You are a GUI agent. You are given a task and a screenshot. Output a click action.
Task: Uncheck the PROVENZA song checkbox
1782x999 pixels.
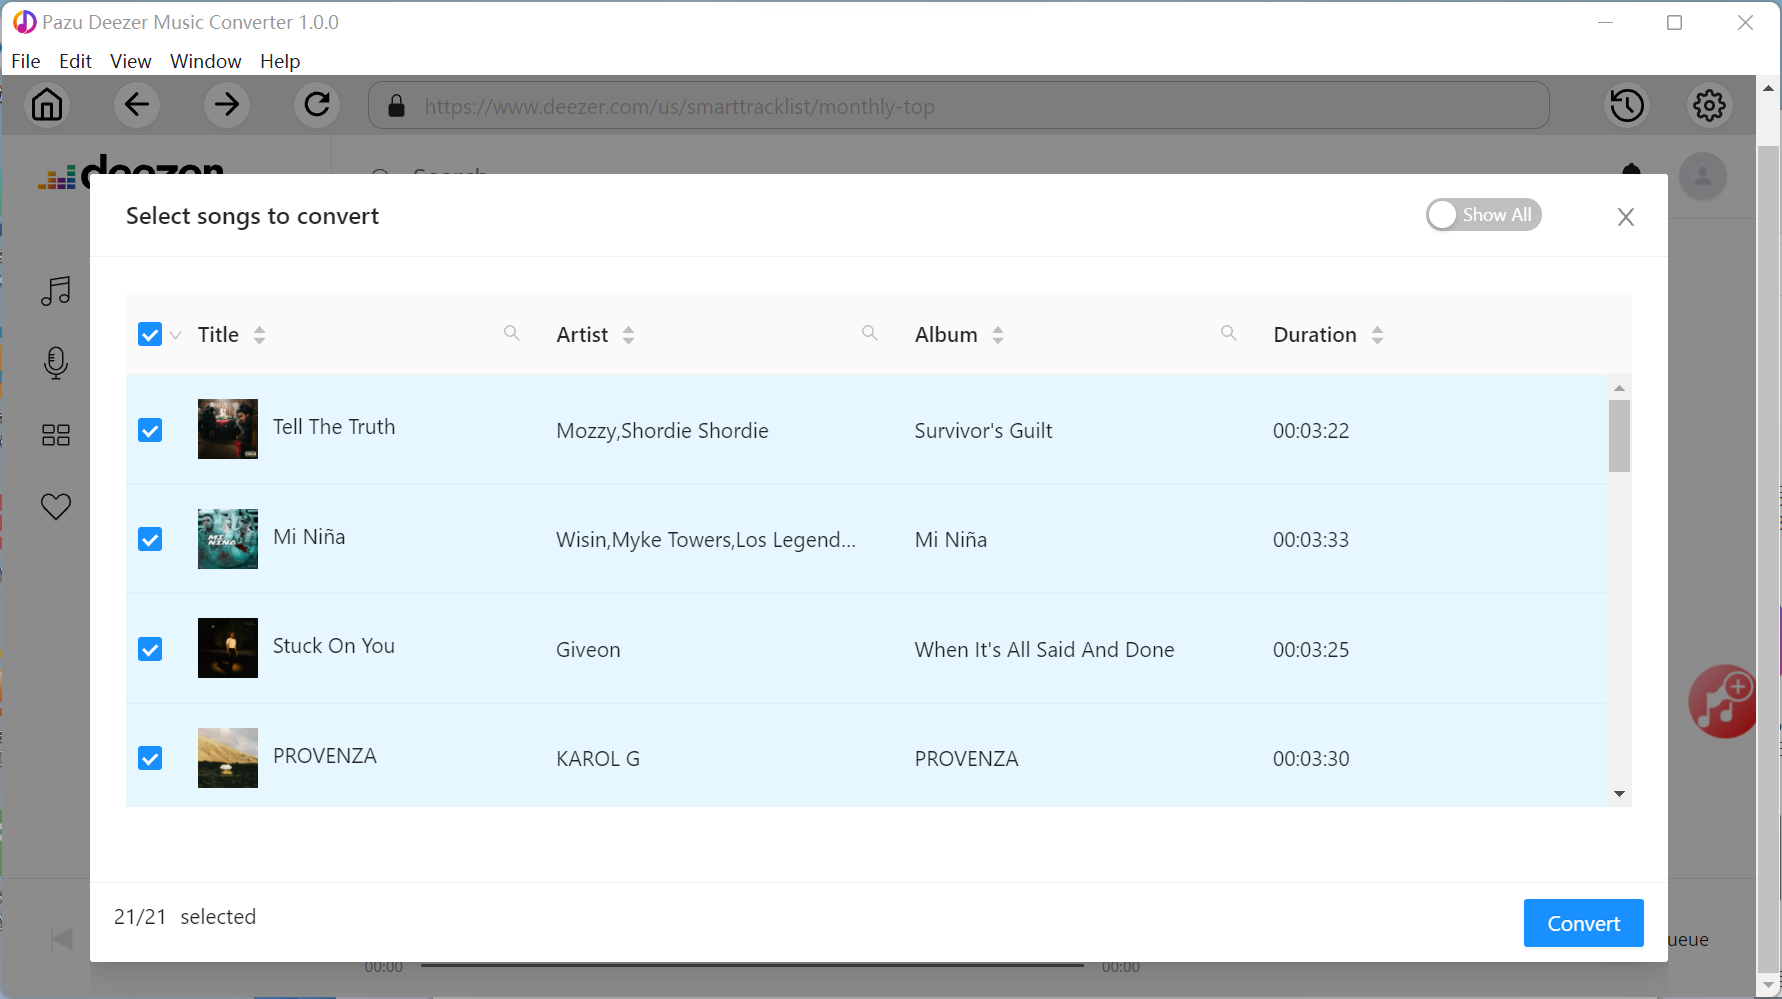coord(150,758)
